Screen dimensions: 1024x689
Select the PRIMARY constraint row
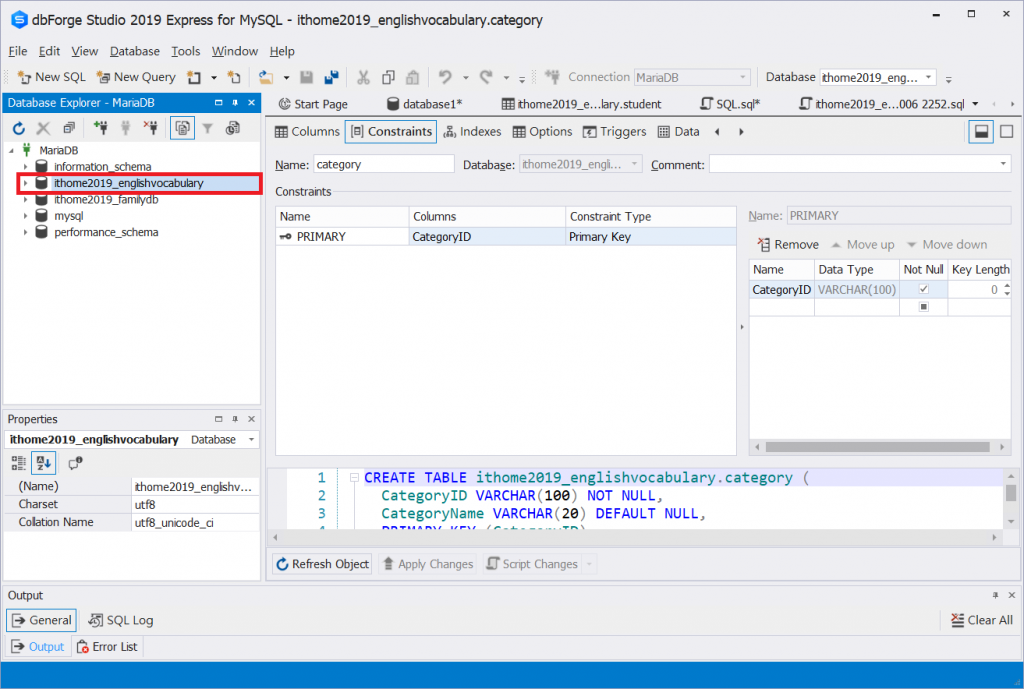click(x=505, y=236)
